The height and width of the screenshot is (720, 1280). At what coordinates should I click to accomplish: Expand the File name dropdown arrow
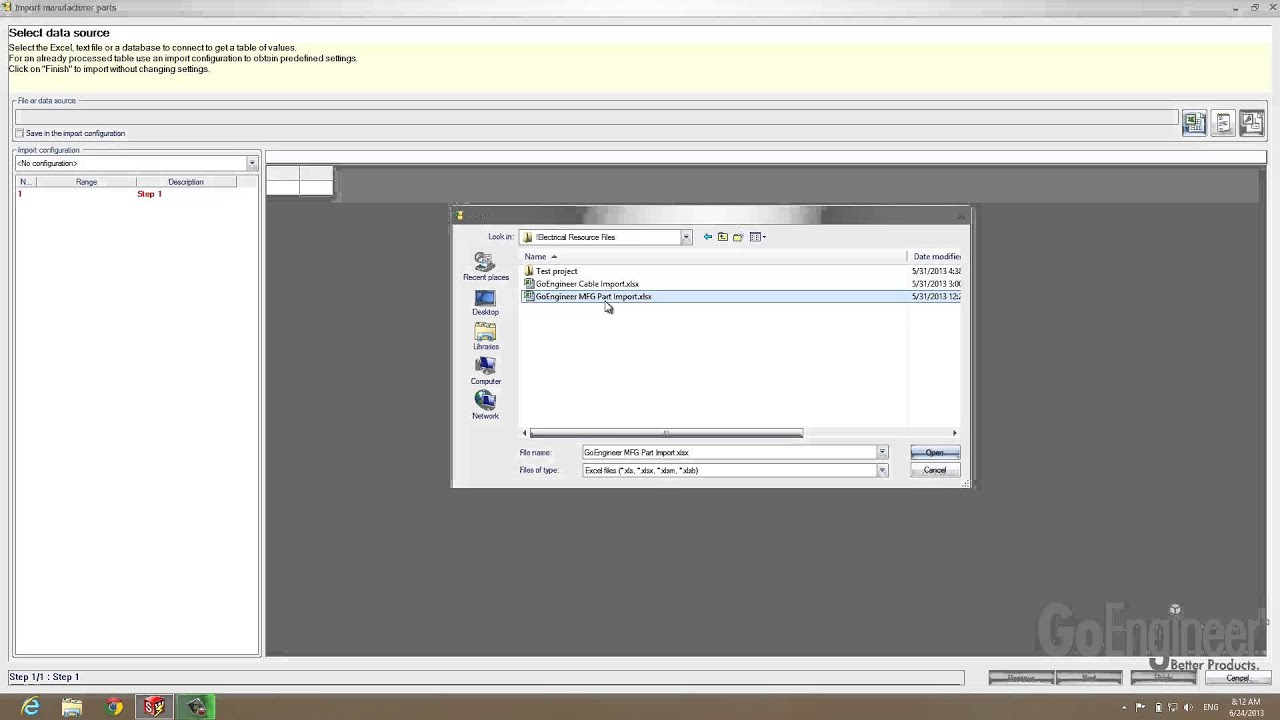point(882,453)
